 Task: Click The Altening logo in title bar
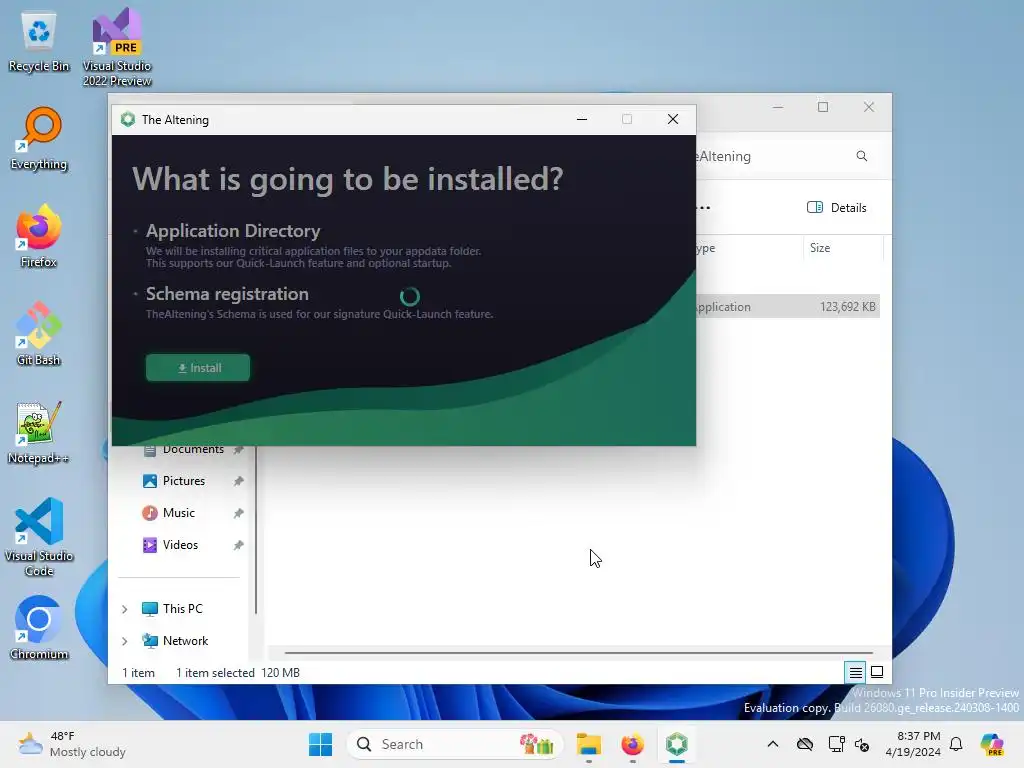(x=128, y=120)
